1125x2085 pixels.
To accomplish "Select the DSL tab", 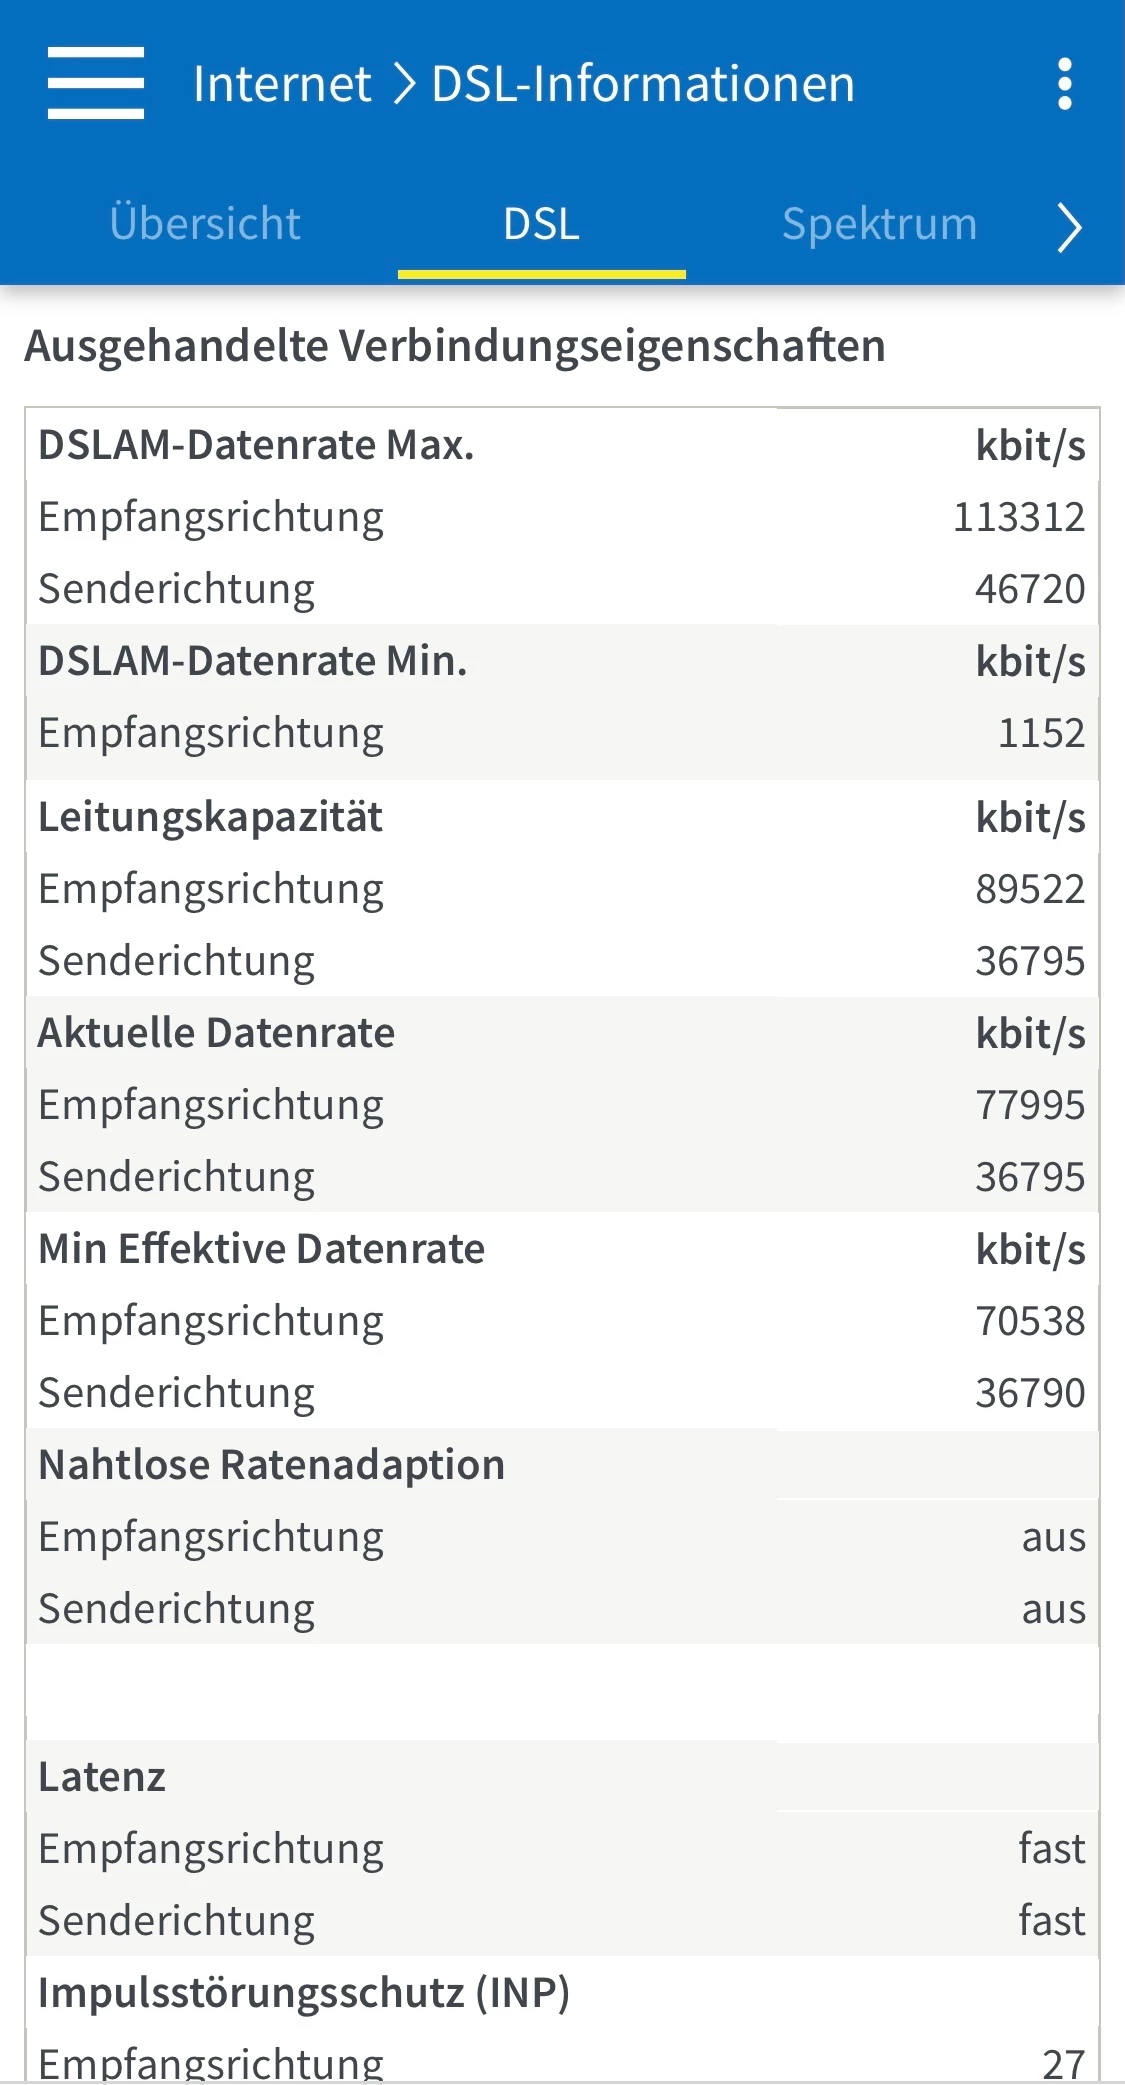I will 541,224.
